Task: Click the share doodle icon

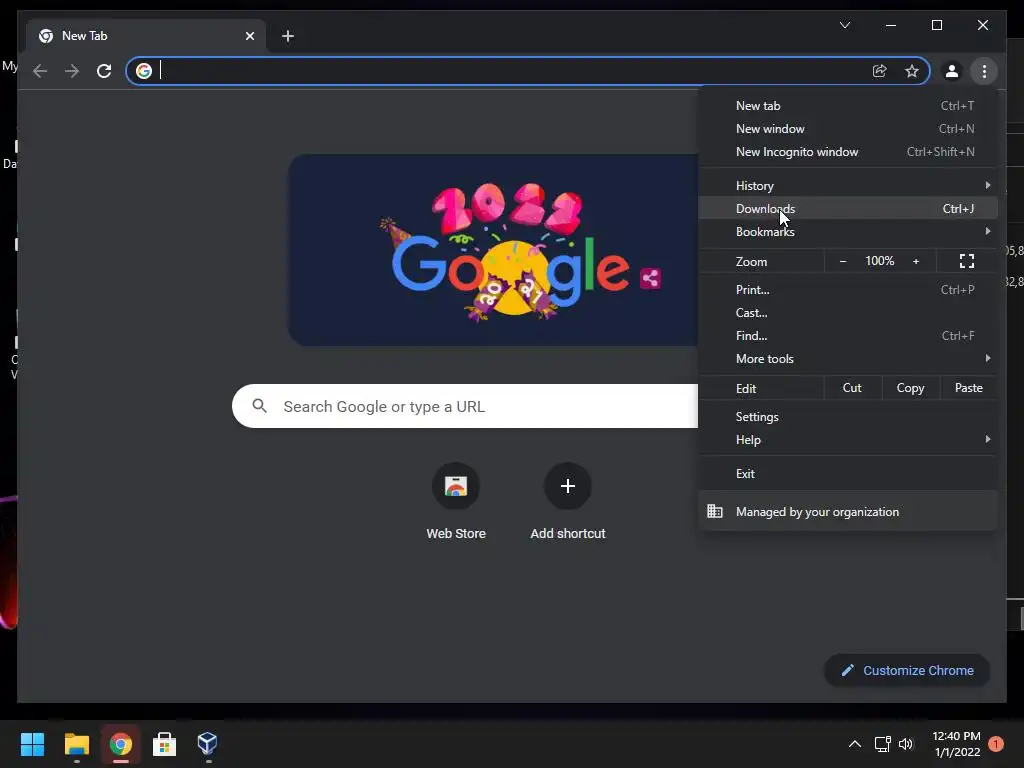Action: 650,278
